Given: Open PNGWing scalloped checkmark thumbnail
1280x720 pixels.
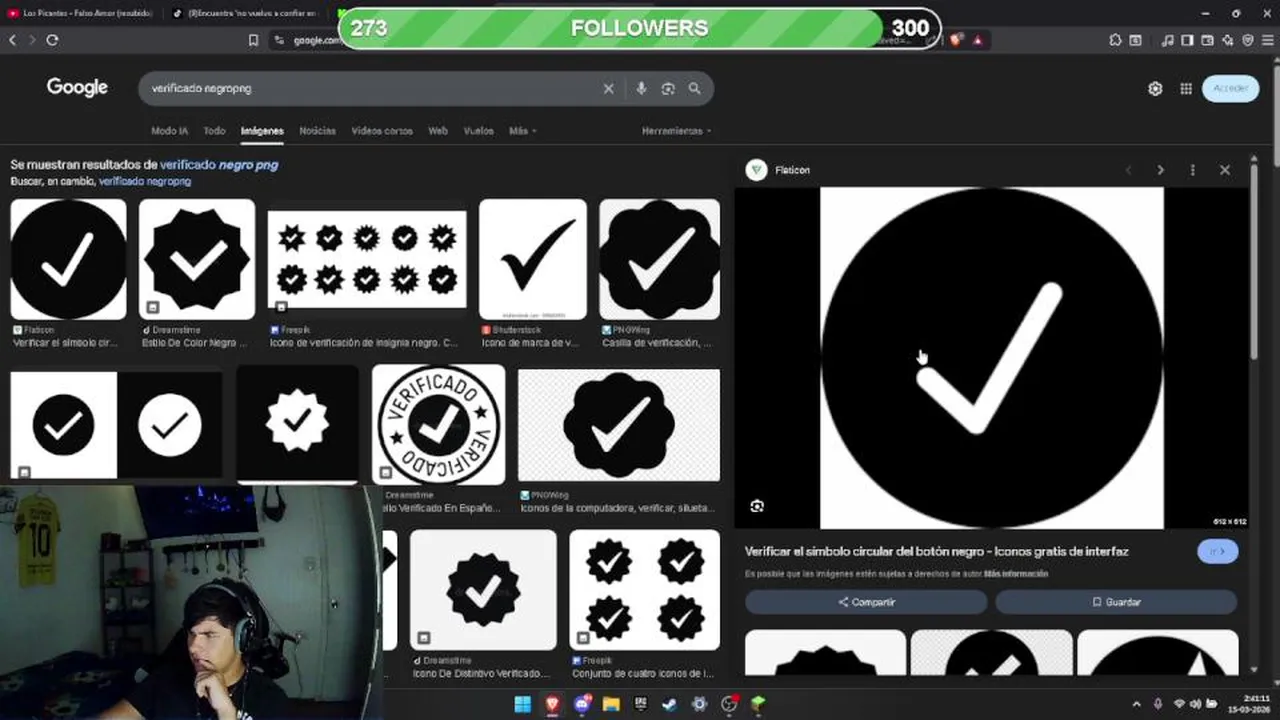Looking at the screenshot, I should click(659, 259).
